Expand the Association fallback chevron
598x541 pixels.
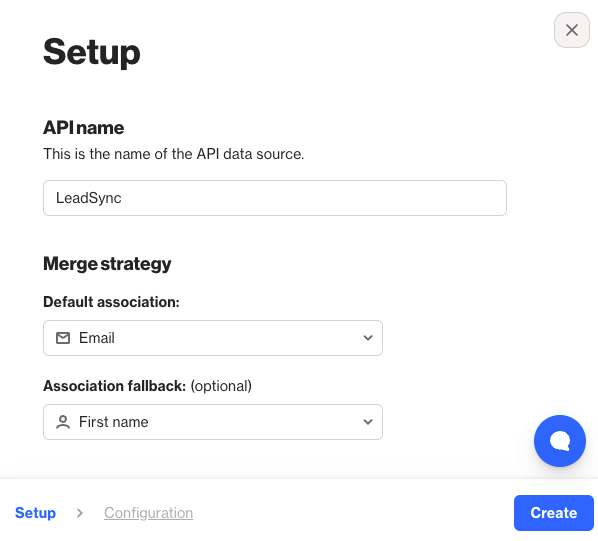(x=368, y=422)
